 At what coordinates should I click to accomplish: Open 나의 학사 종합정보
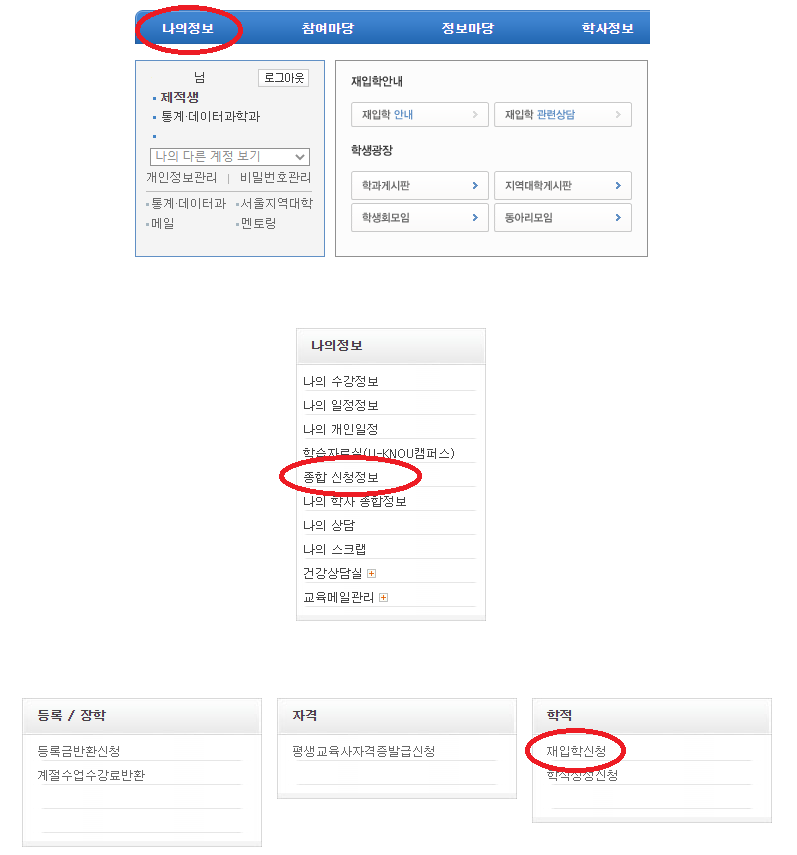355,501
